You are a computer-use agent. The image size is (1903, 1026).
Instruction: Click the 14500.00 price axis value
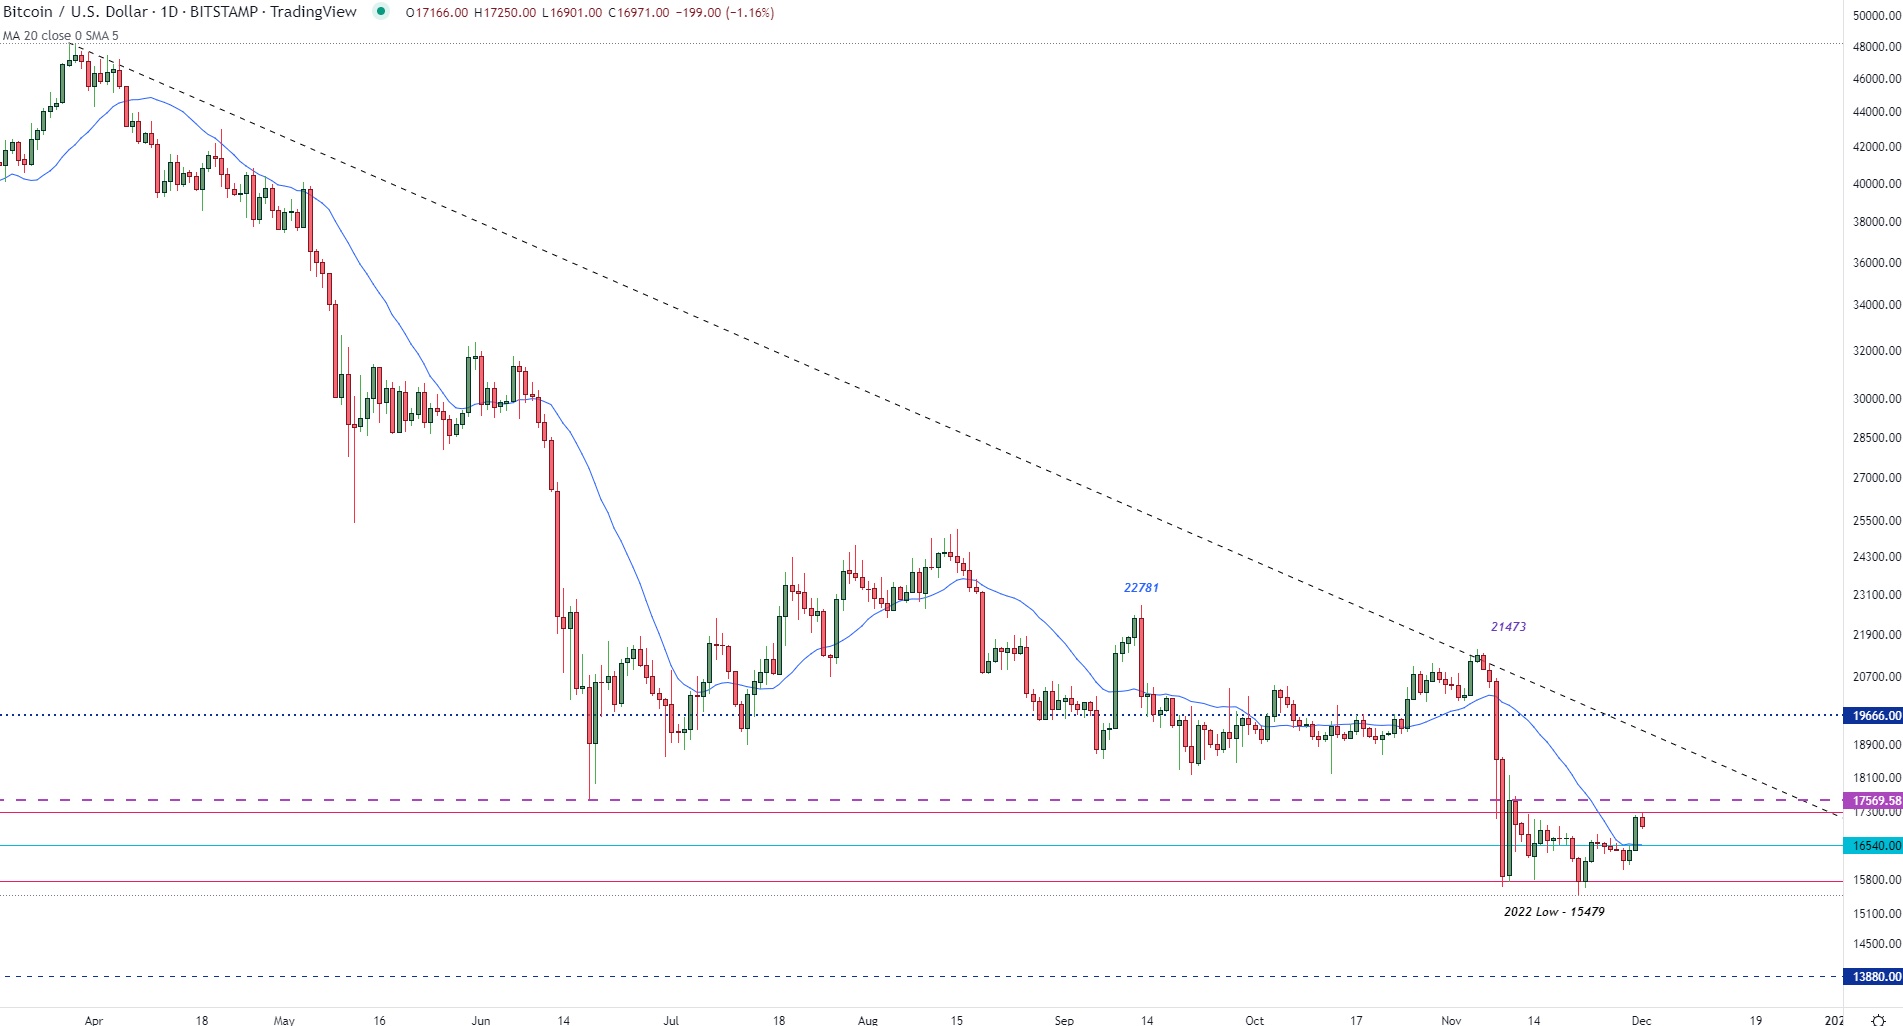(1877, 944)
